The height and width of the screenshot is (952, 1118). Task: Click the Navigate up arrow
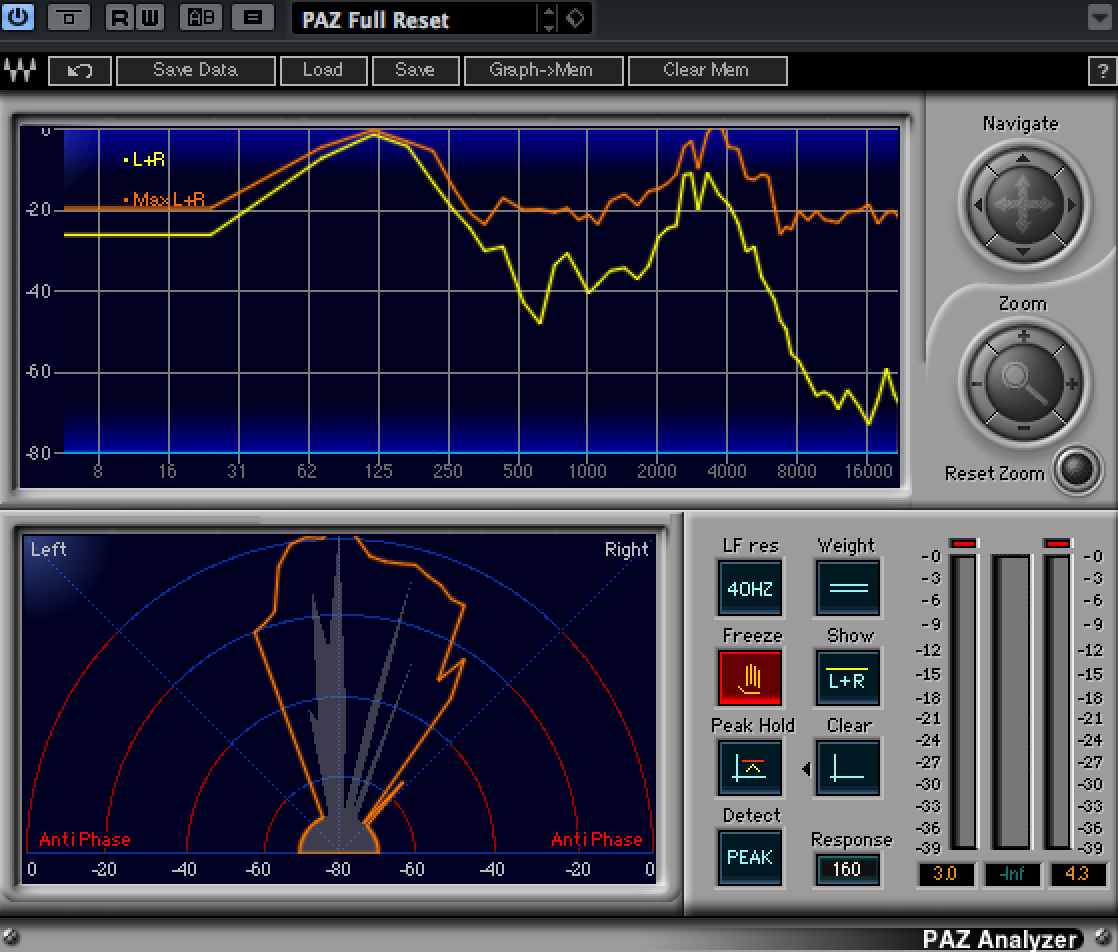pos(1022,160)
